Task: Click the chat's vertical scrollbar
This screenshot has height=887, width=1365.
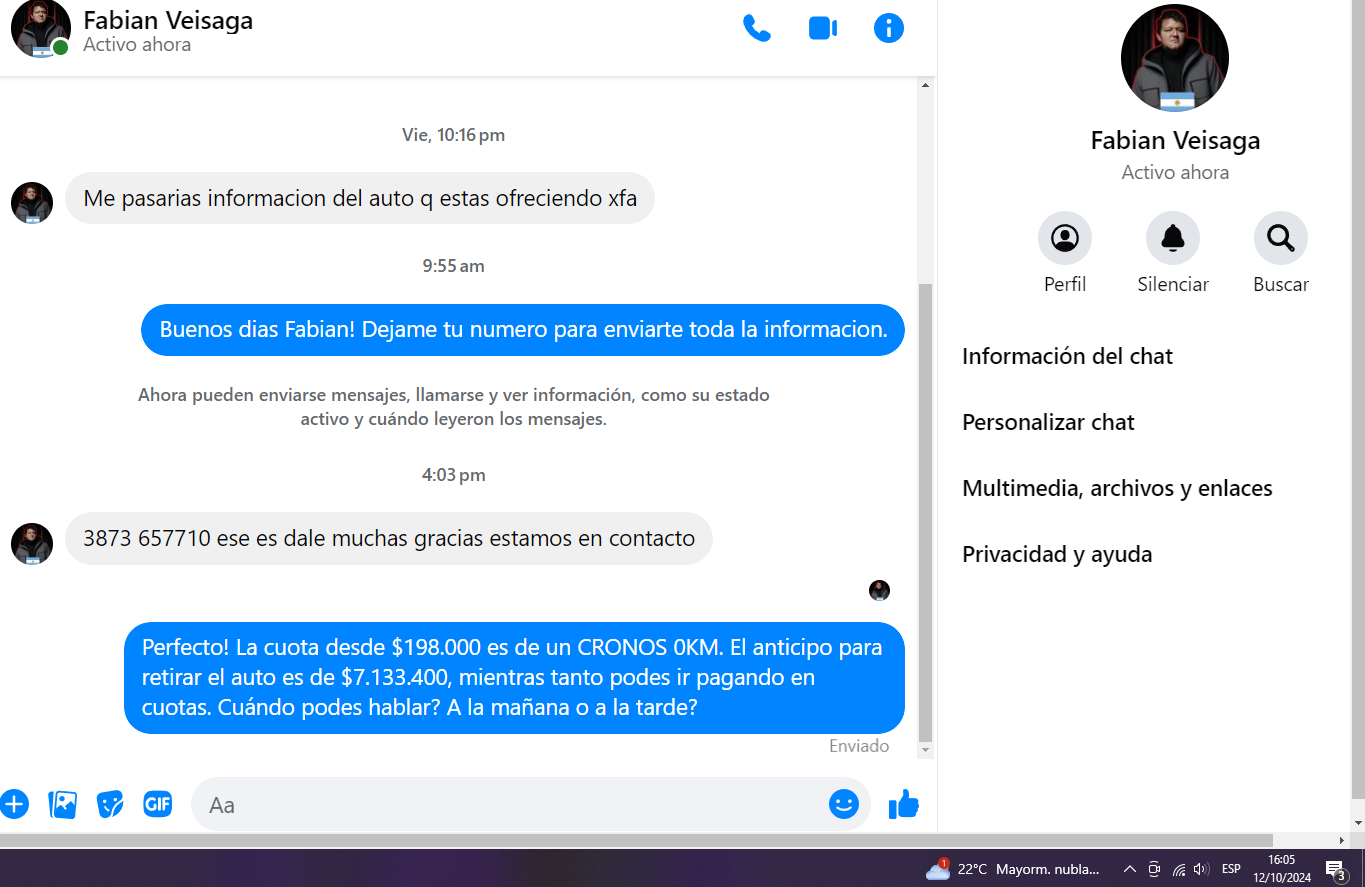Action: point(925,500)
